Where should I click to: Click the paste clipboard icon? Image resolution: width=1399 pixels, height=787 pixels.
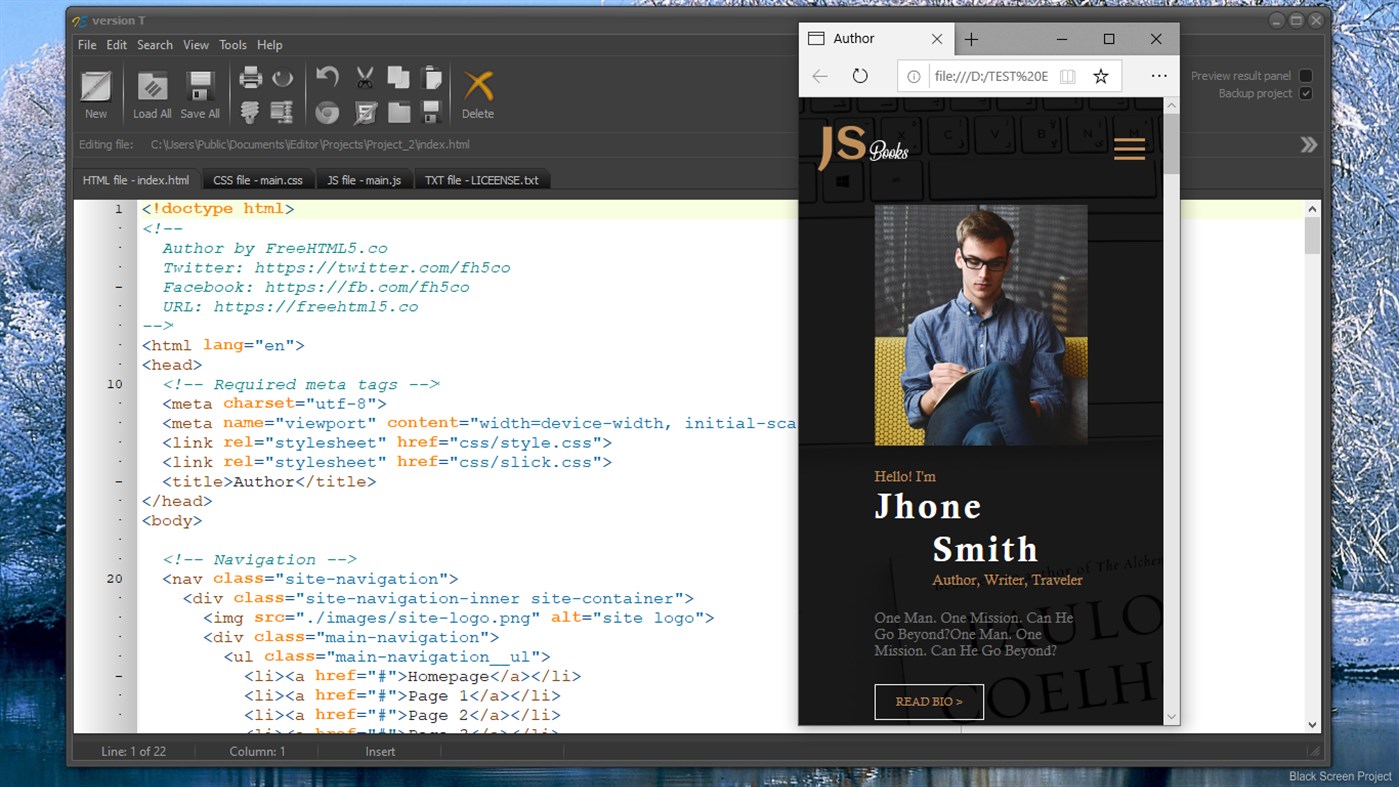432,77
